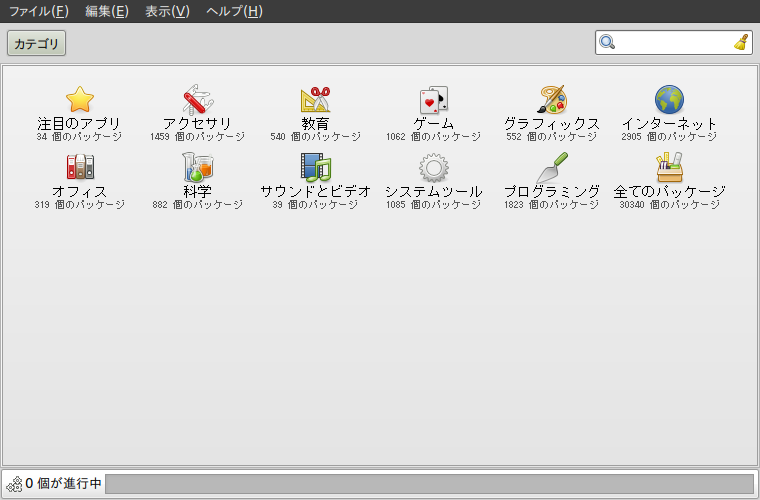Open the 教育 ruler and scissors icon

316,99
